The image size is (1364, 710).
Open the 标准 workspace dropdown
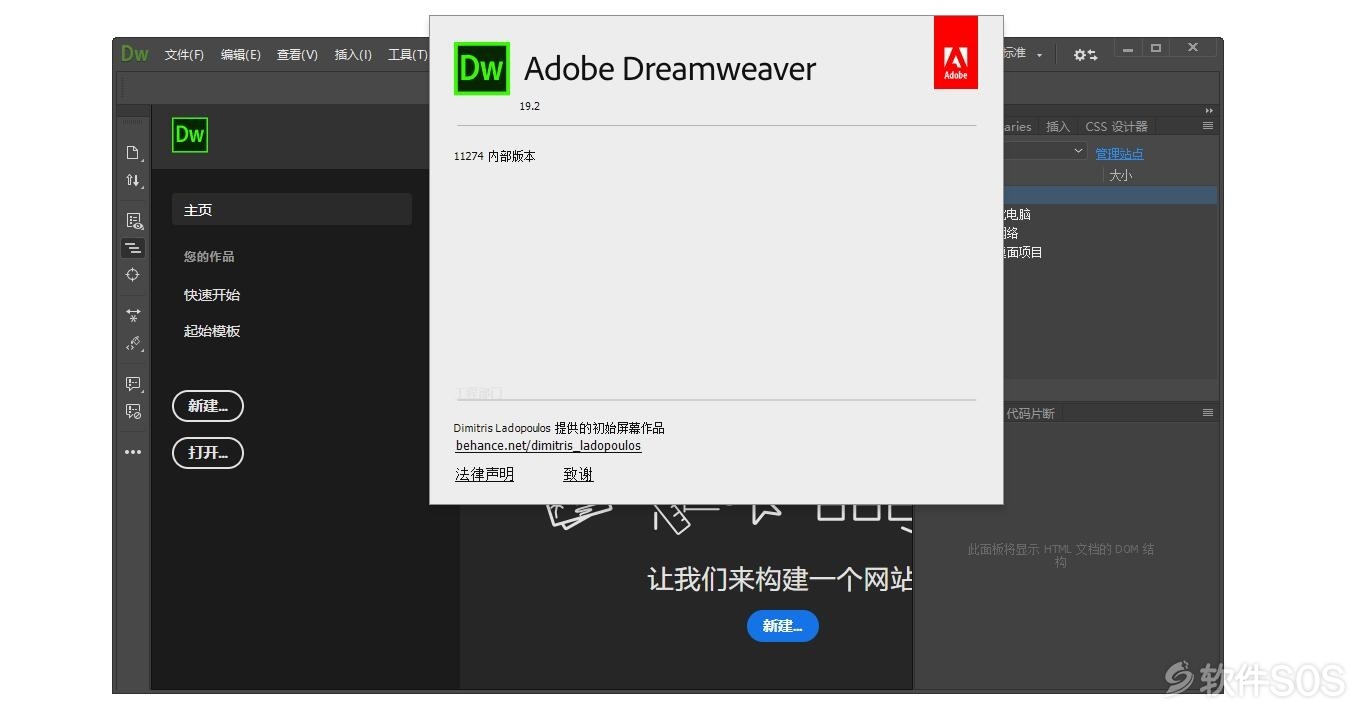1023,54
